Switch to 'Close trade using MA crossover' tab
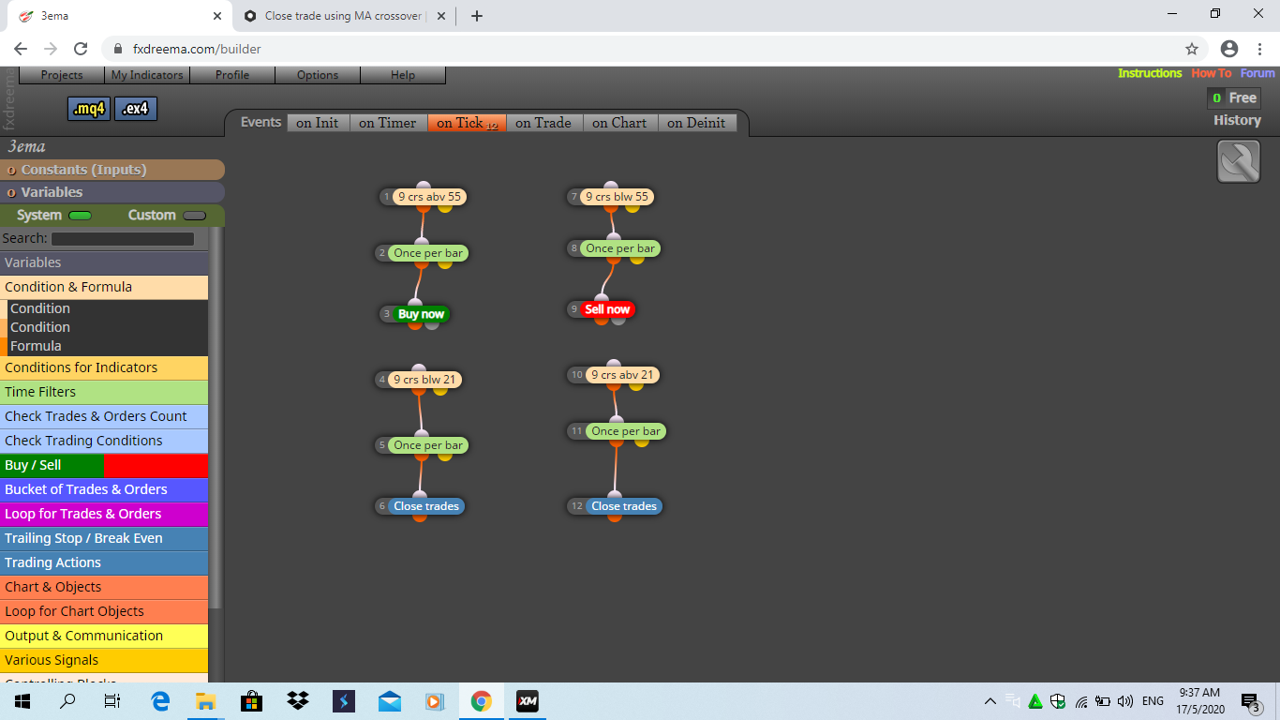1280x720 pixels. click(x=344, y=16)
